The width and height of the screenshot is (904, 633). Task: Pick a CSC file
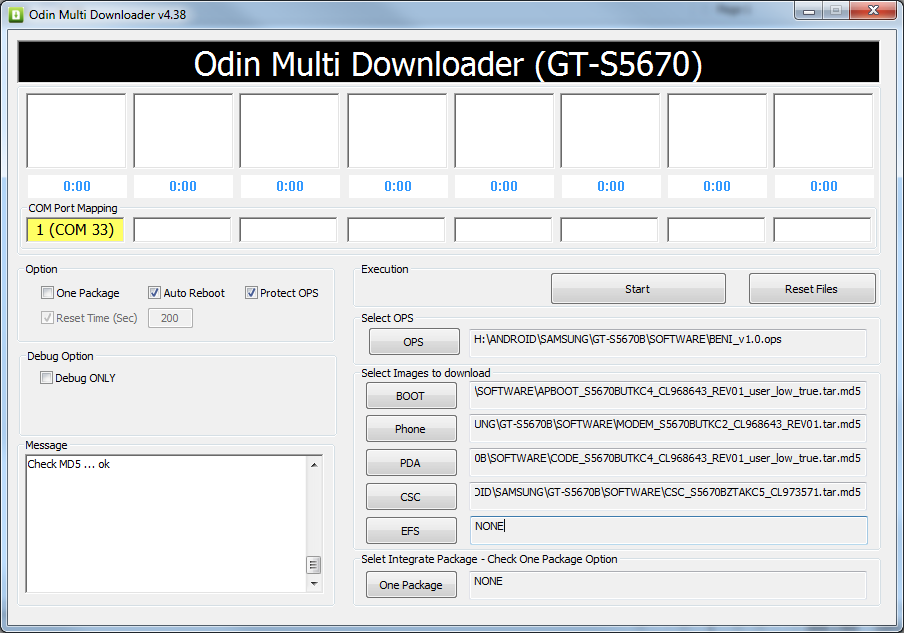click(410, 497)
